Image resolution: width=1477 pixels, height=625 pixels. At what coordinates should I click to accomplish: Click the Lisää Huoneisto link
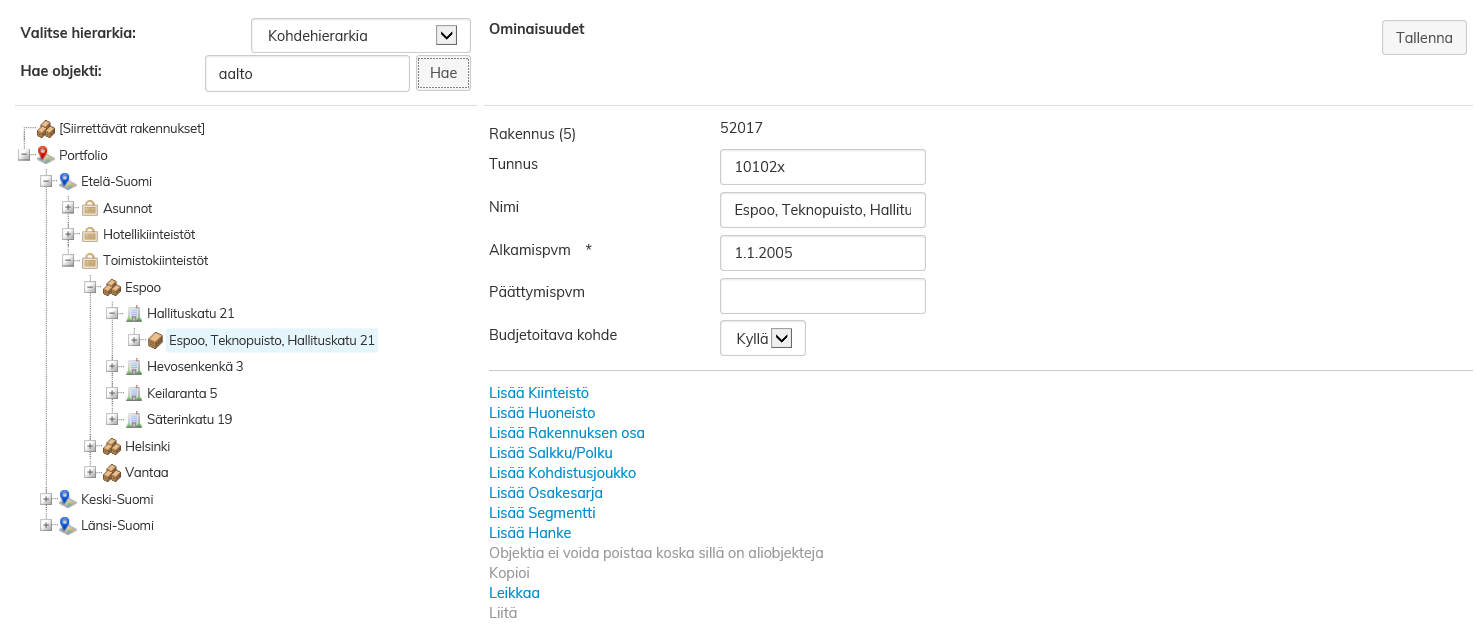coord(542,413)
